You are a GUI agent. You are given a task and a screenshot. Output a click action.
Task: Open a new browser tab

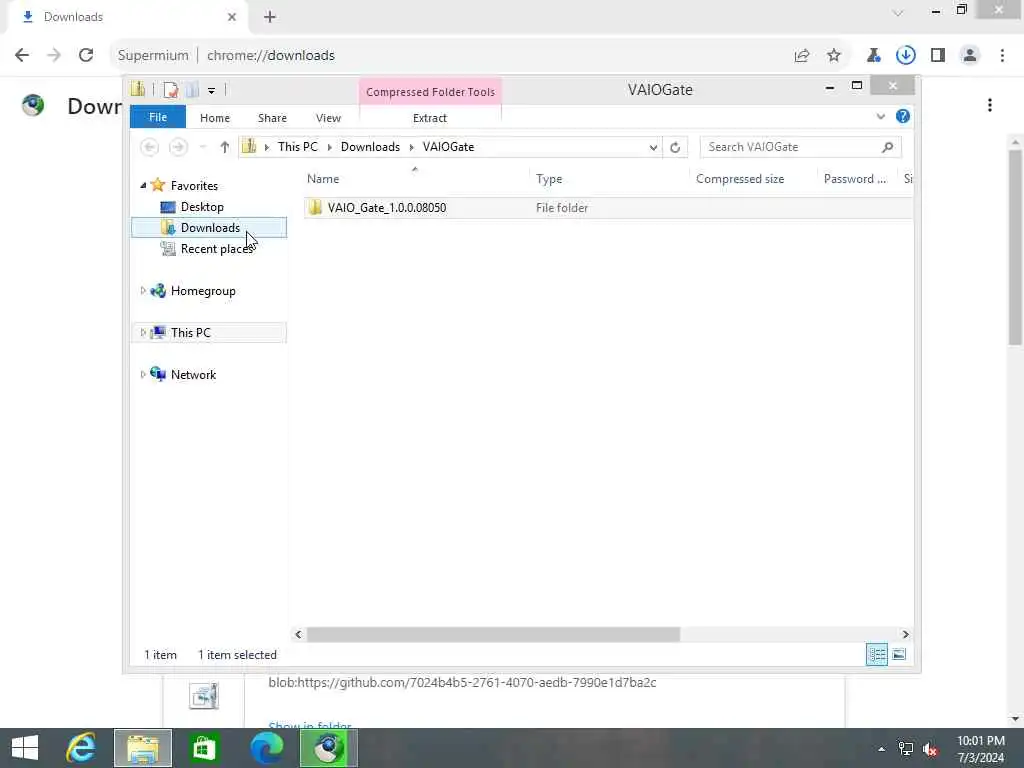pyautogui.click(x=270, y=17)
